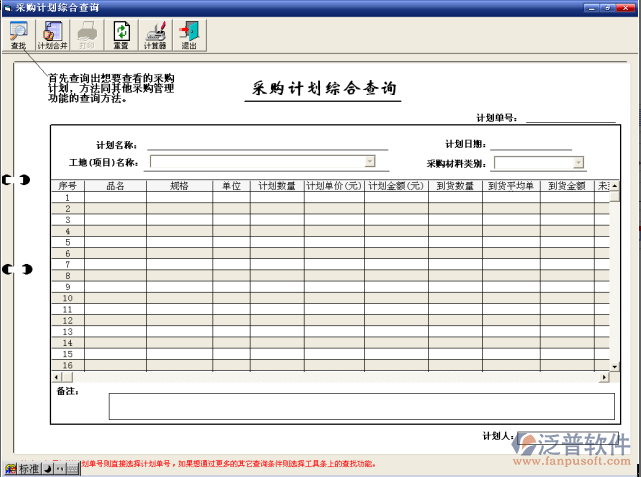The image size is (641, 477).
Task: Select row number 16 in table
Action: pyautogui.click(x=68, y=365)
